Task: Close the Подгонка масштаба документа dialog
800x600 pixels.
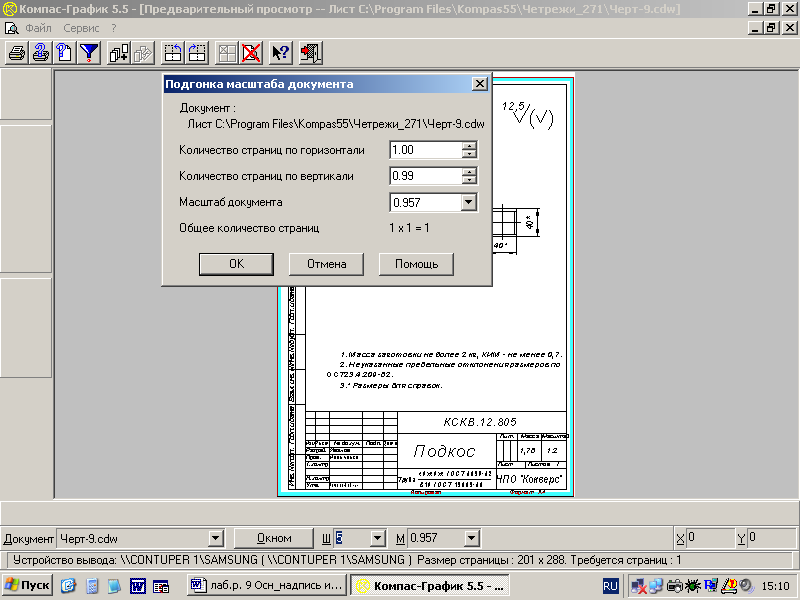Action: tap(480, 84)
